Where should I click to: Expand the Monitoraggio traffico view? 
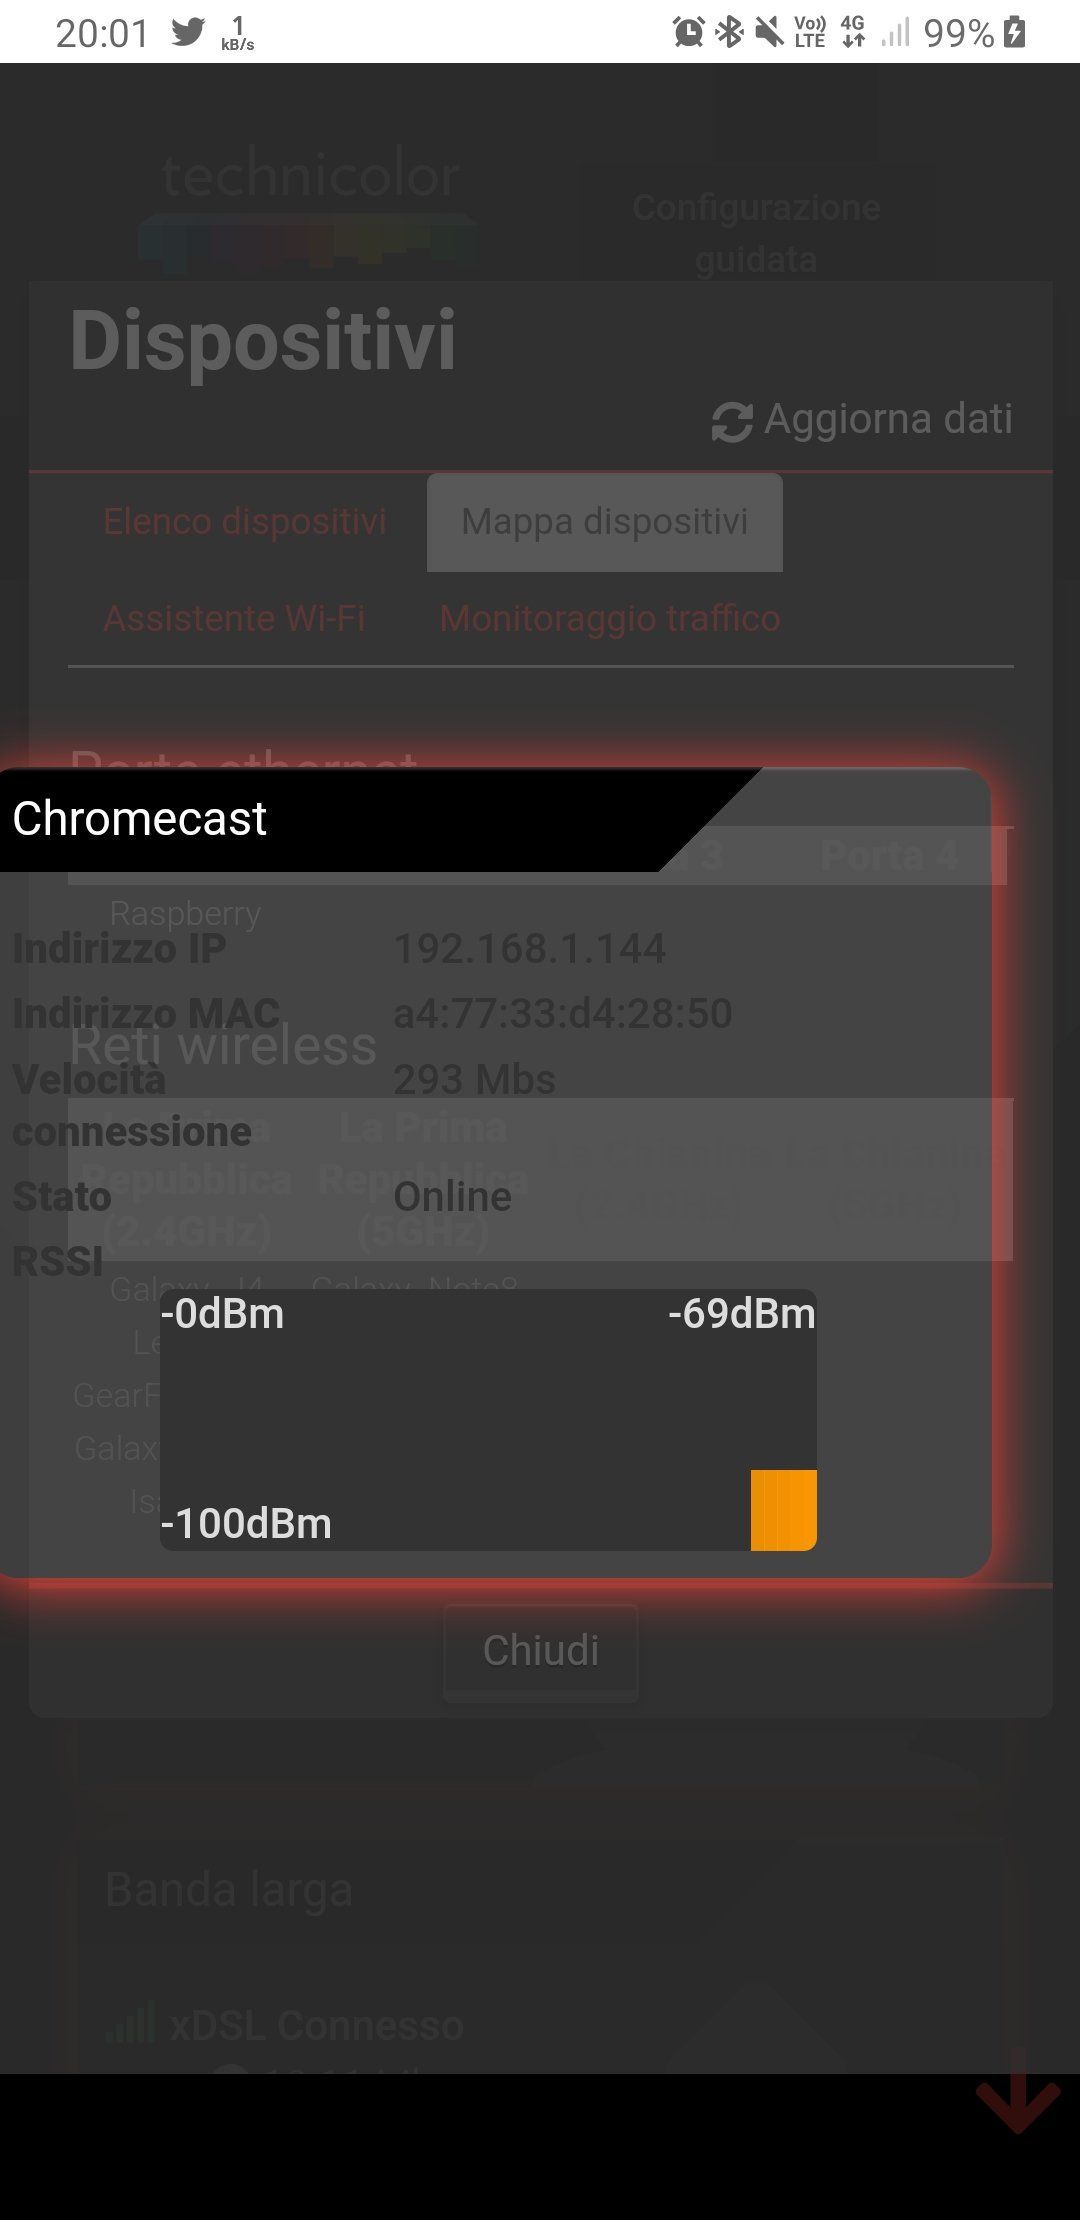click(608, 618)
